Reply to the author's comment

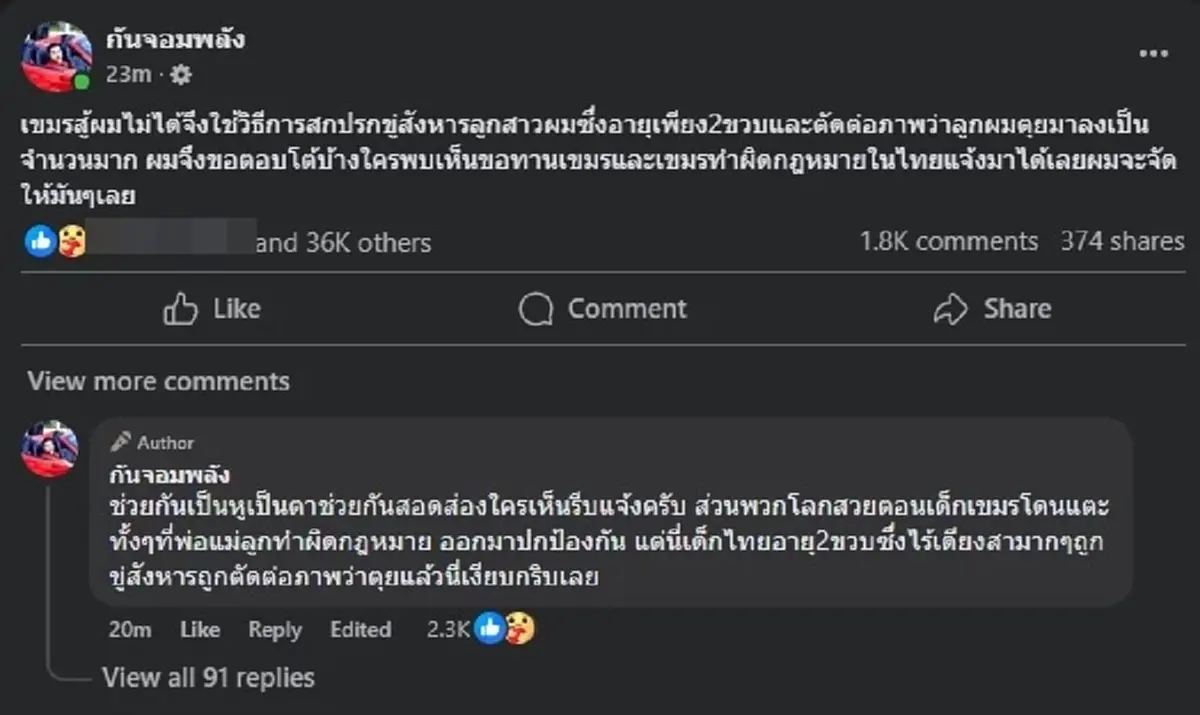click(274, 630)
